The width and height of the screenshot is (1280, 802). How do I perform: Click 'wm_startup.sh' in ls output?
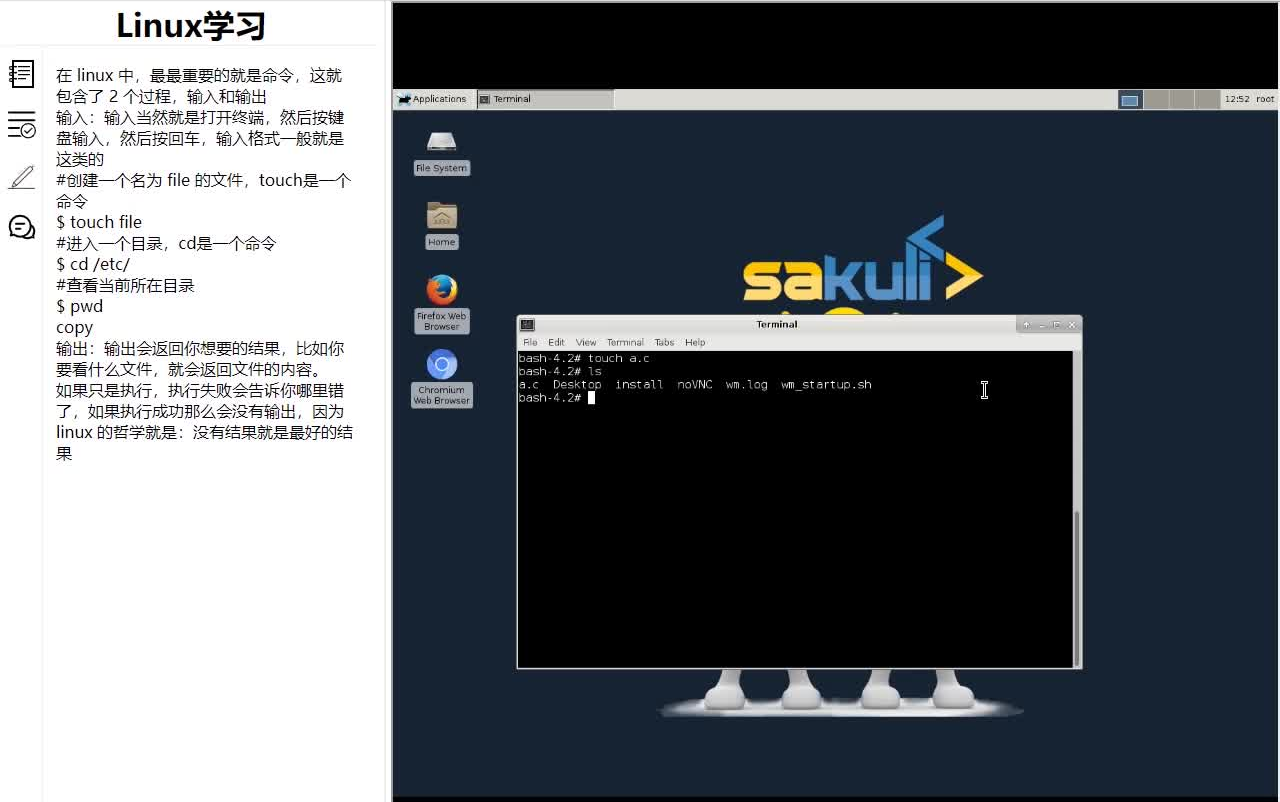826,384
